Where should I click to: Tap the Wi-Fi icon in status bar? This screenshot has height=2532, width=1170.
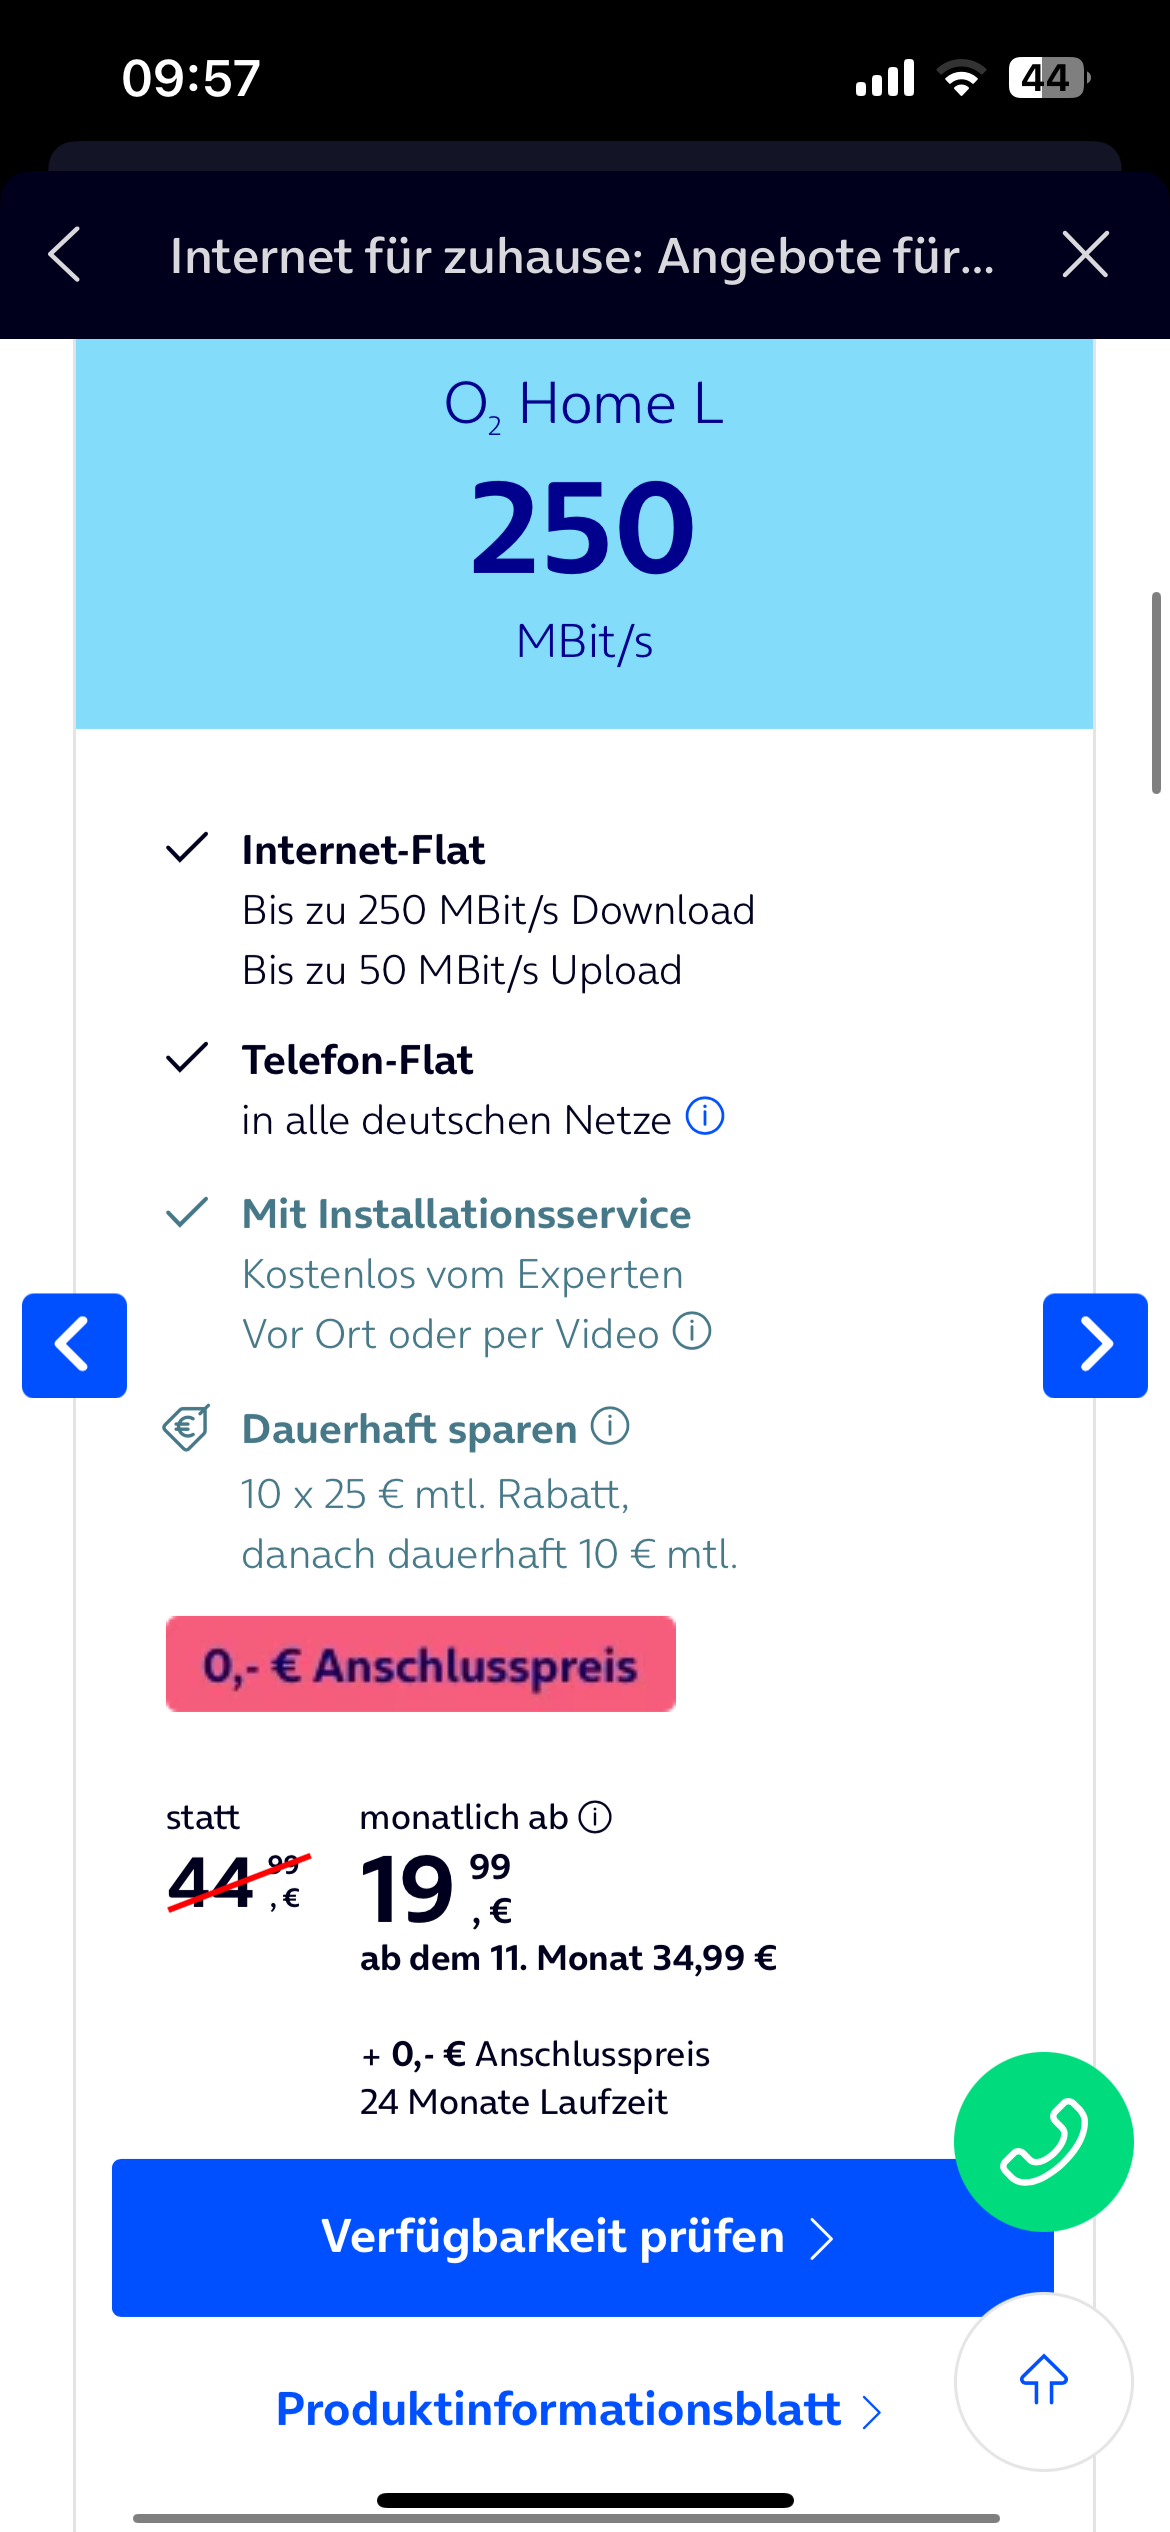coord(961,78)
